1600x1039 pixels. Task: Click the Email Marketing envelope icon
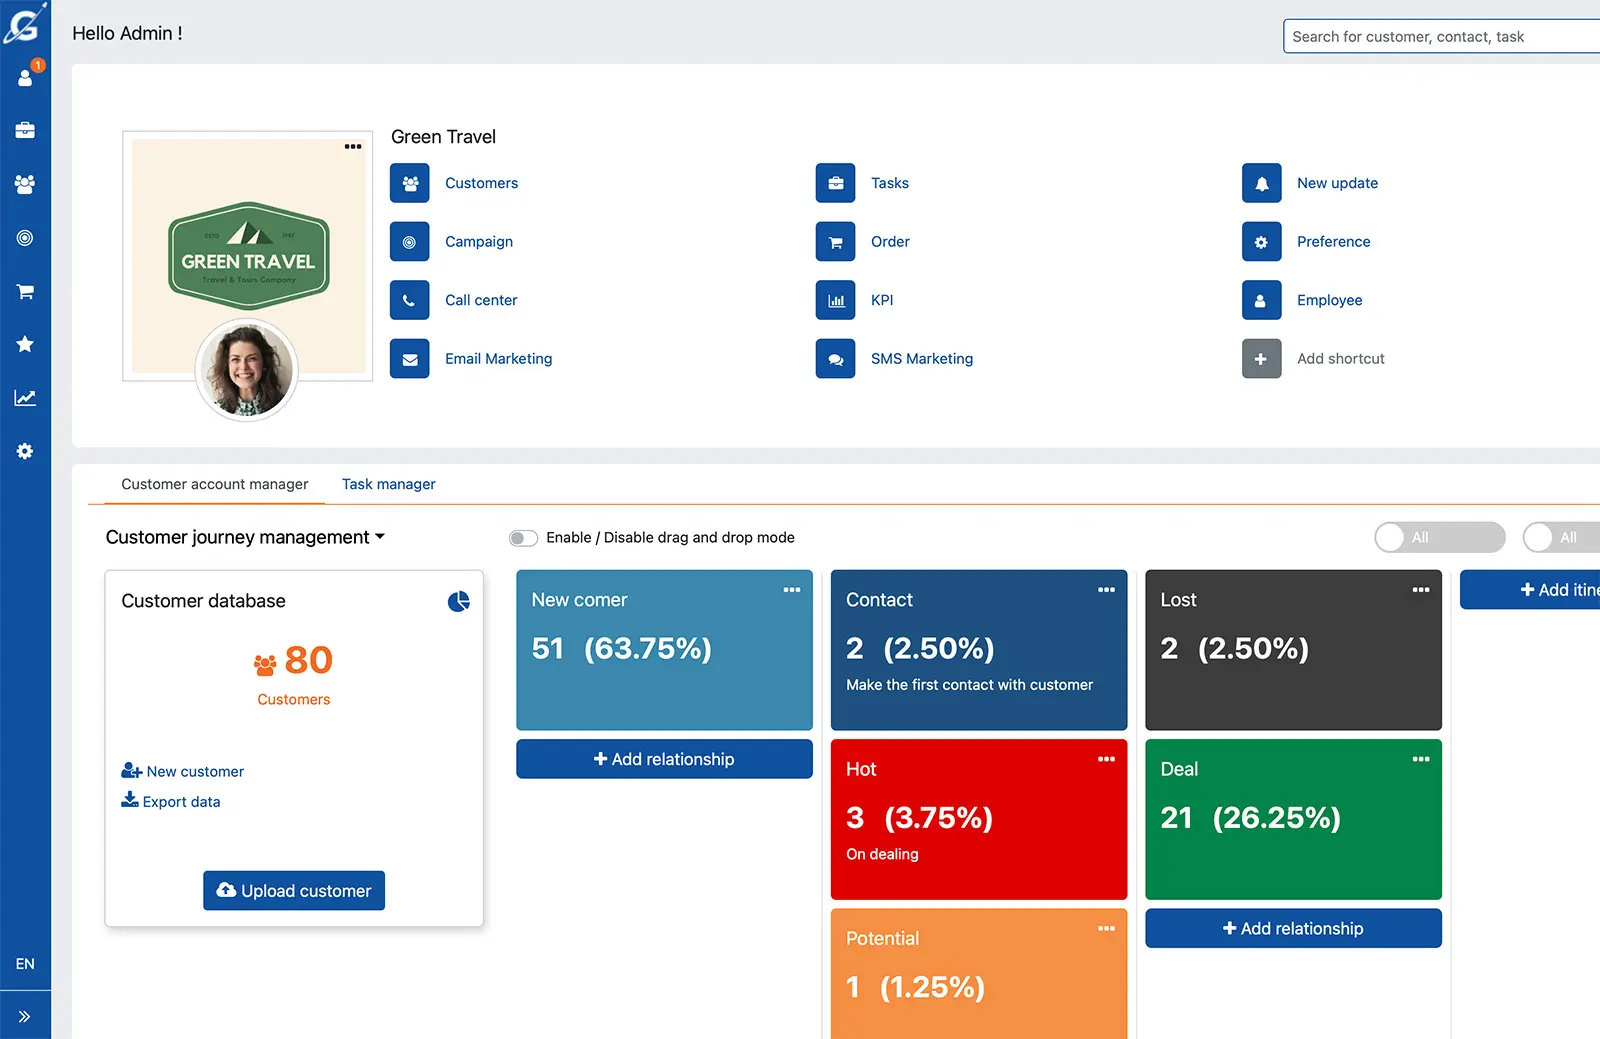click(410, 358)
